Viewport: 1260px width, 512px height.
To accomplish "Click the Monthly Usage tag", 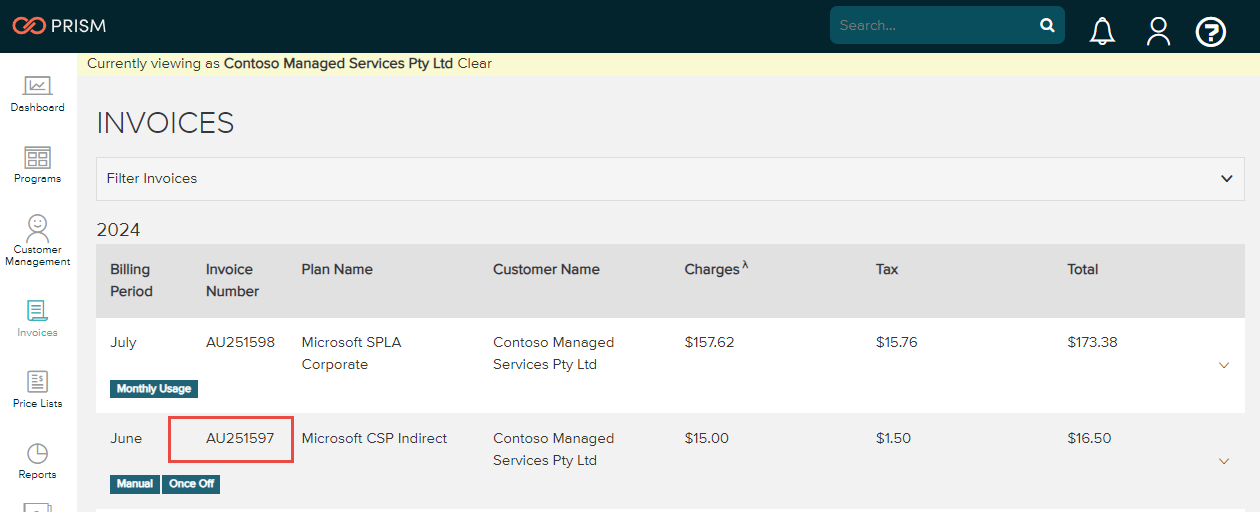I will tap(154, 389).
